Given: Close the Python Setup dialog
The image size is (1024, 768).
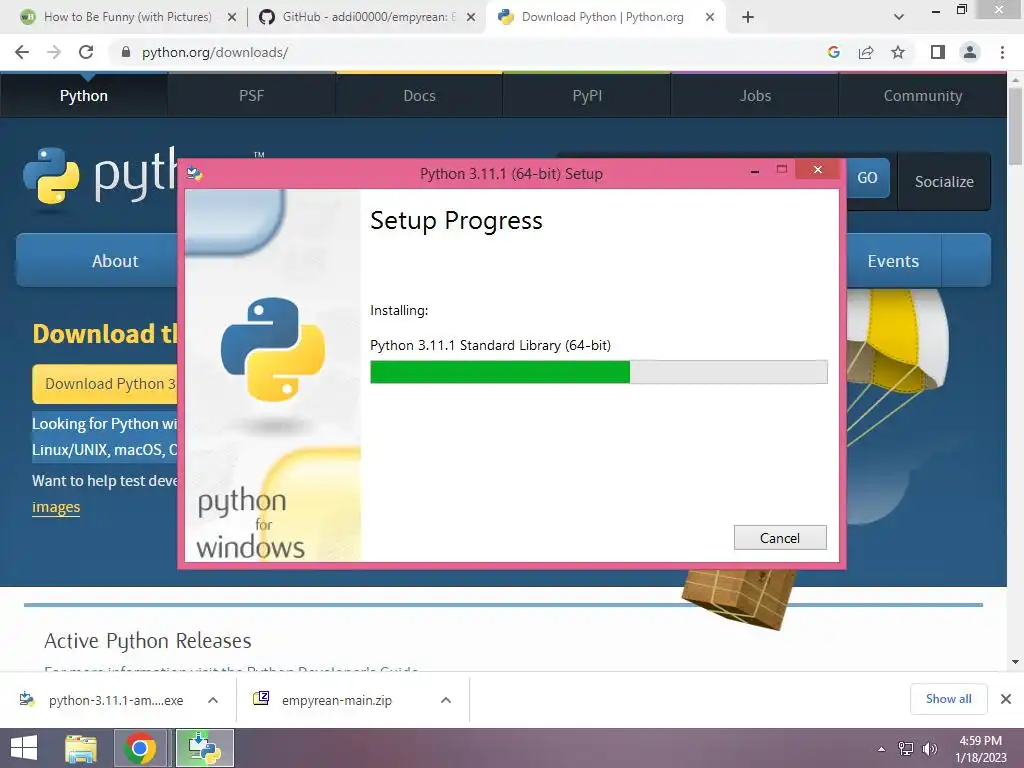Looking at the screenshot, I should pos(818,170).
